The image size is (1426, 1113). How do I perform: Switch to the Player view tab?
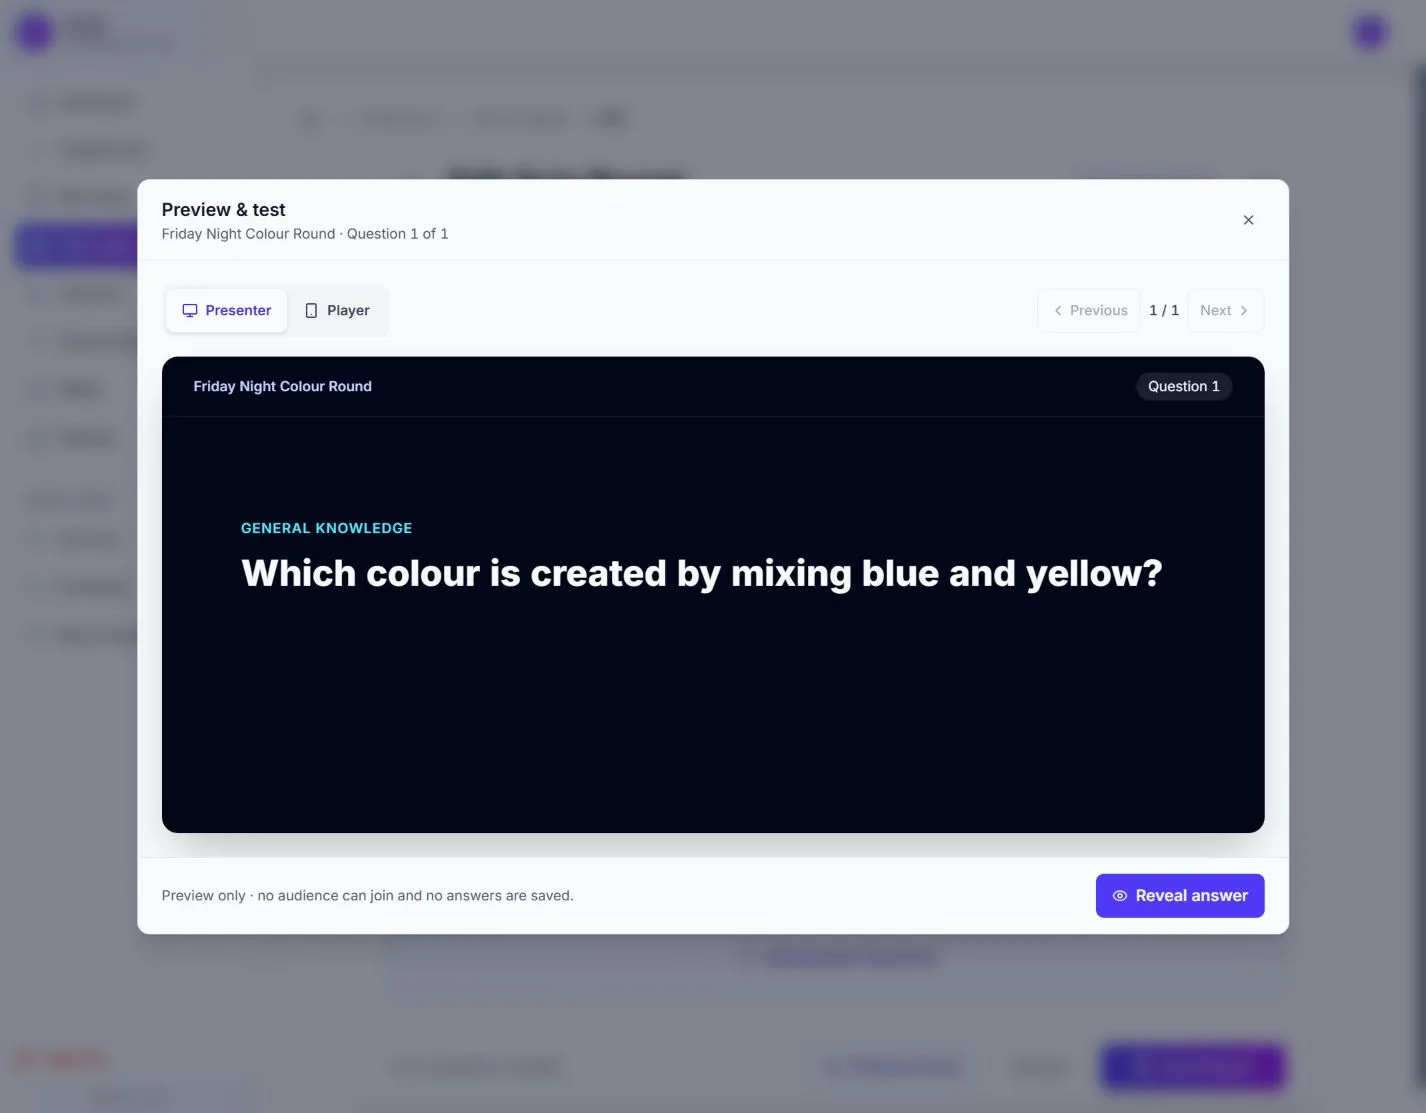[337, 310]
